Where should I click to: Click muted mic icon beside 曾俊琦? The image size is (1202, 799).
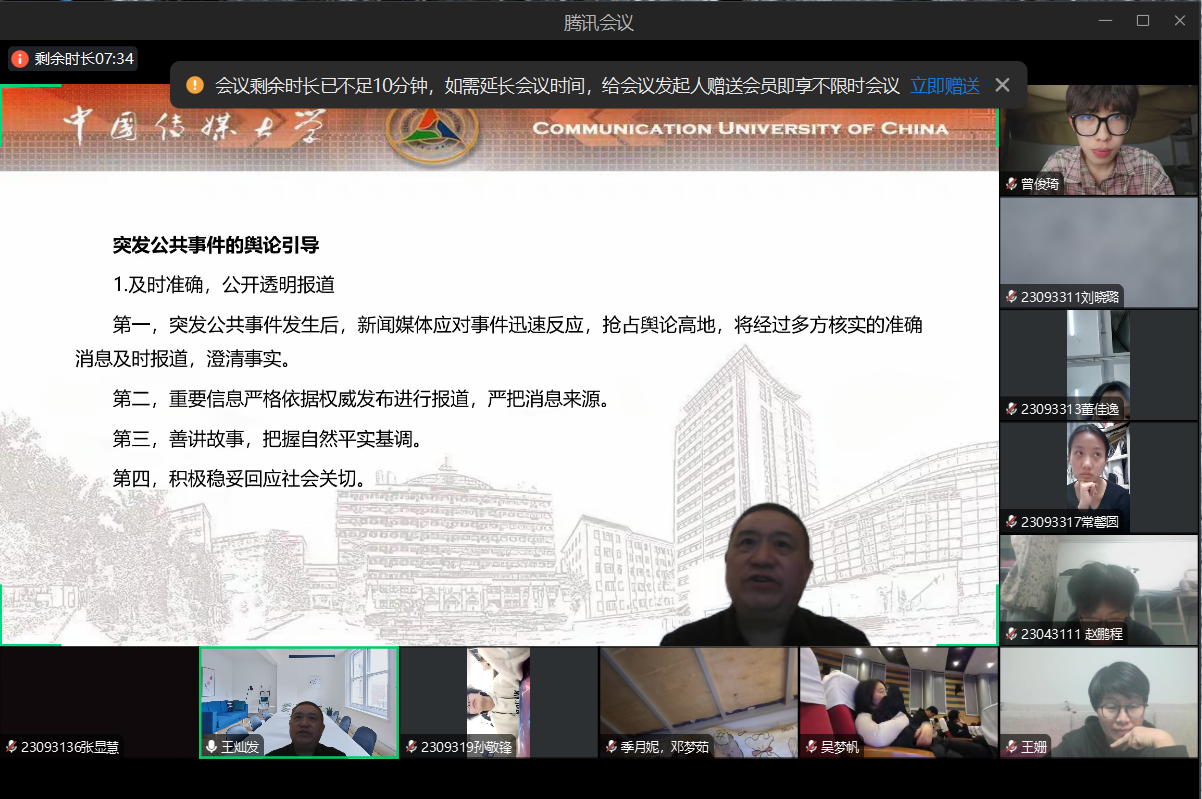point(1012,184)
